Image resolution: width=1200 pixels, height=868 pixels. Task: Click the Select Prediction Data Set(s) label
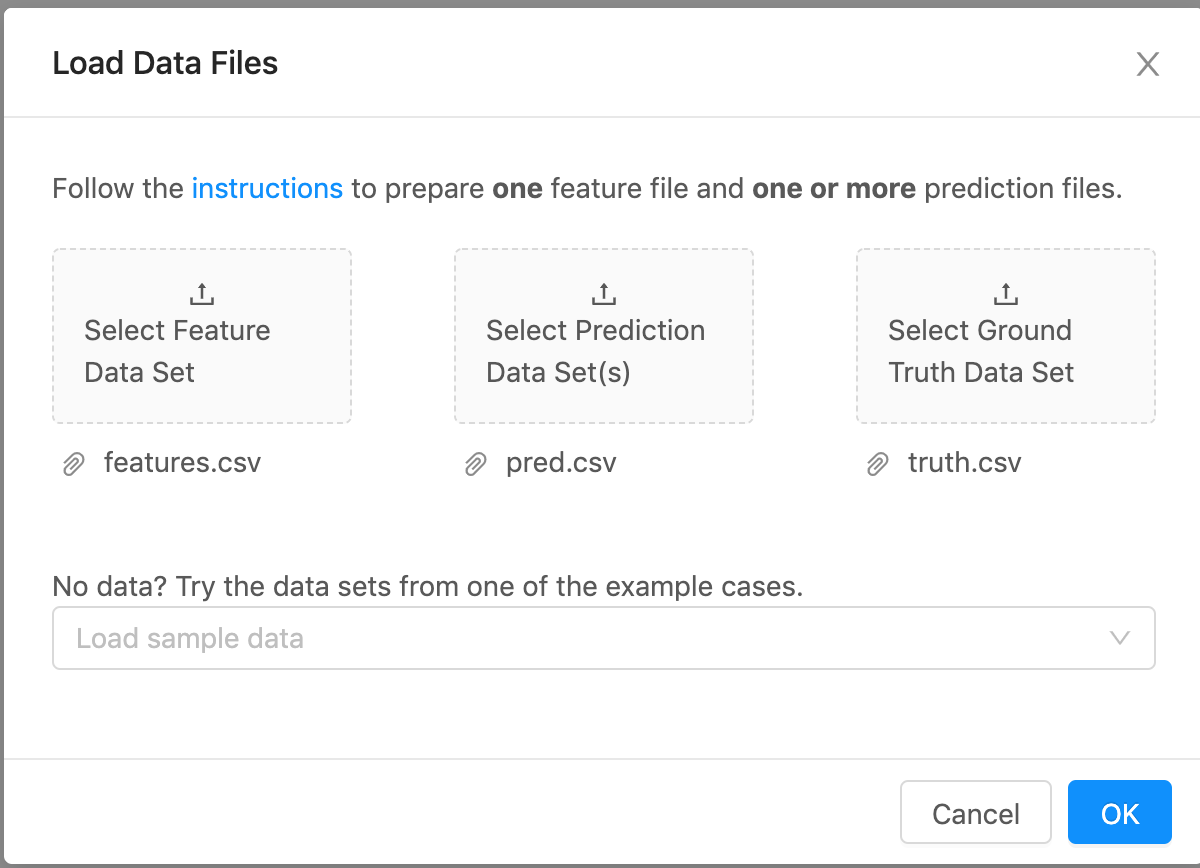[596, 351]
